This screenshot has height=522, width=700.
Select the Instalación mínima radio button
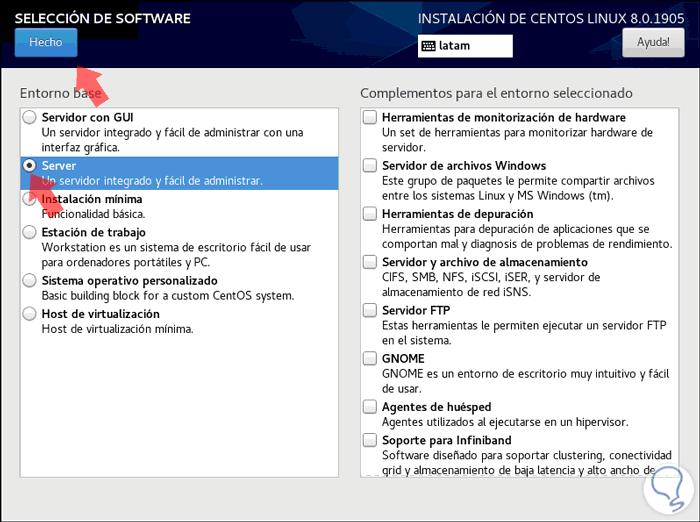(x=29, y=199)
